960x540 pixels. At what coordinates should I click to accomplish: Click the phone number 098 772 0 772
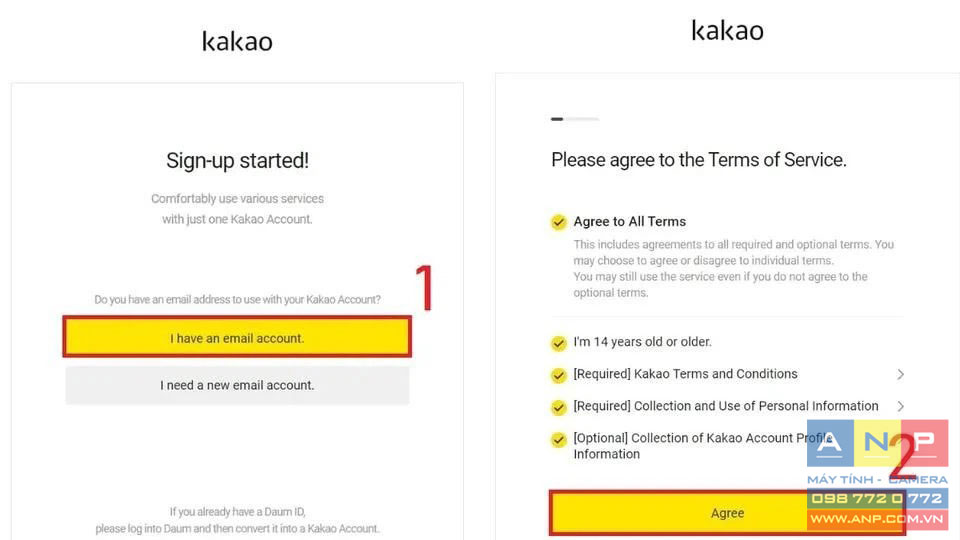click(877, 498)
